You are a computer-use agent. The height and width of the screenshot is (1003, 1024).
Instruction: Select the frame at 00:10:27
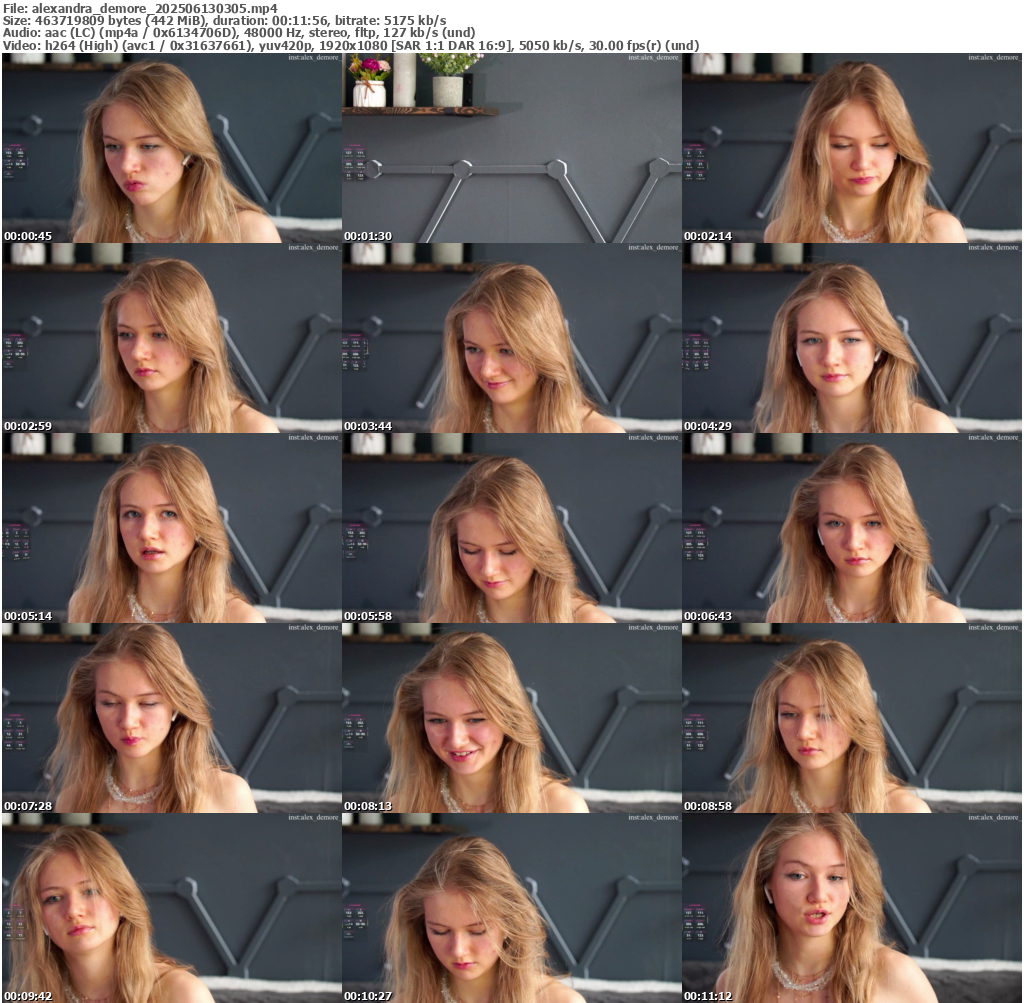(511, 908)
